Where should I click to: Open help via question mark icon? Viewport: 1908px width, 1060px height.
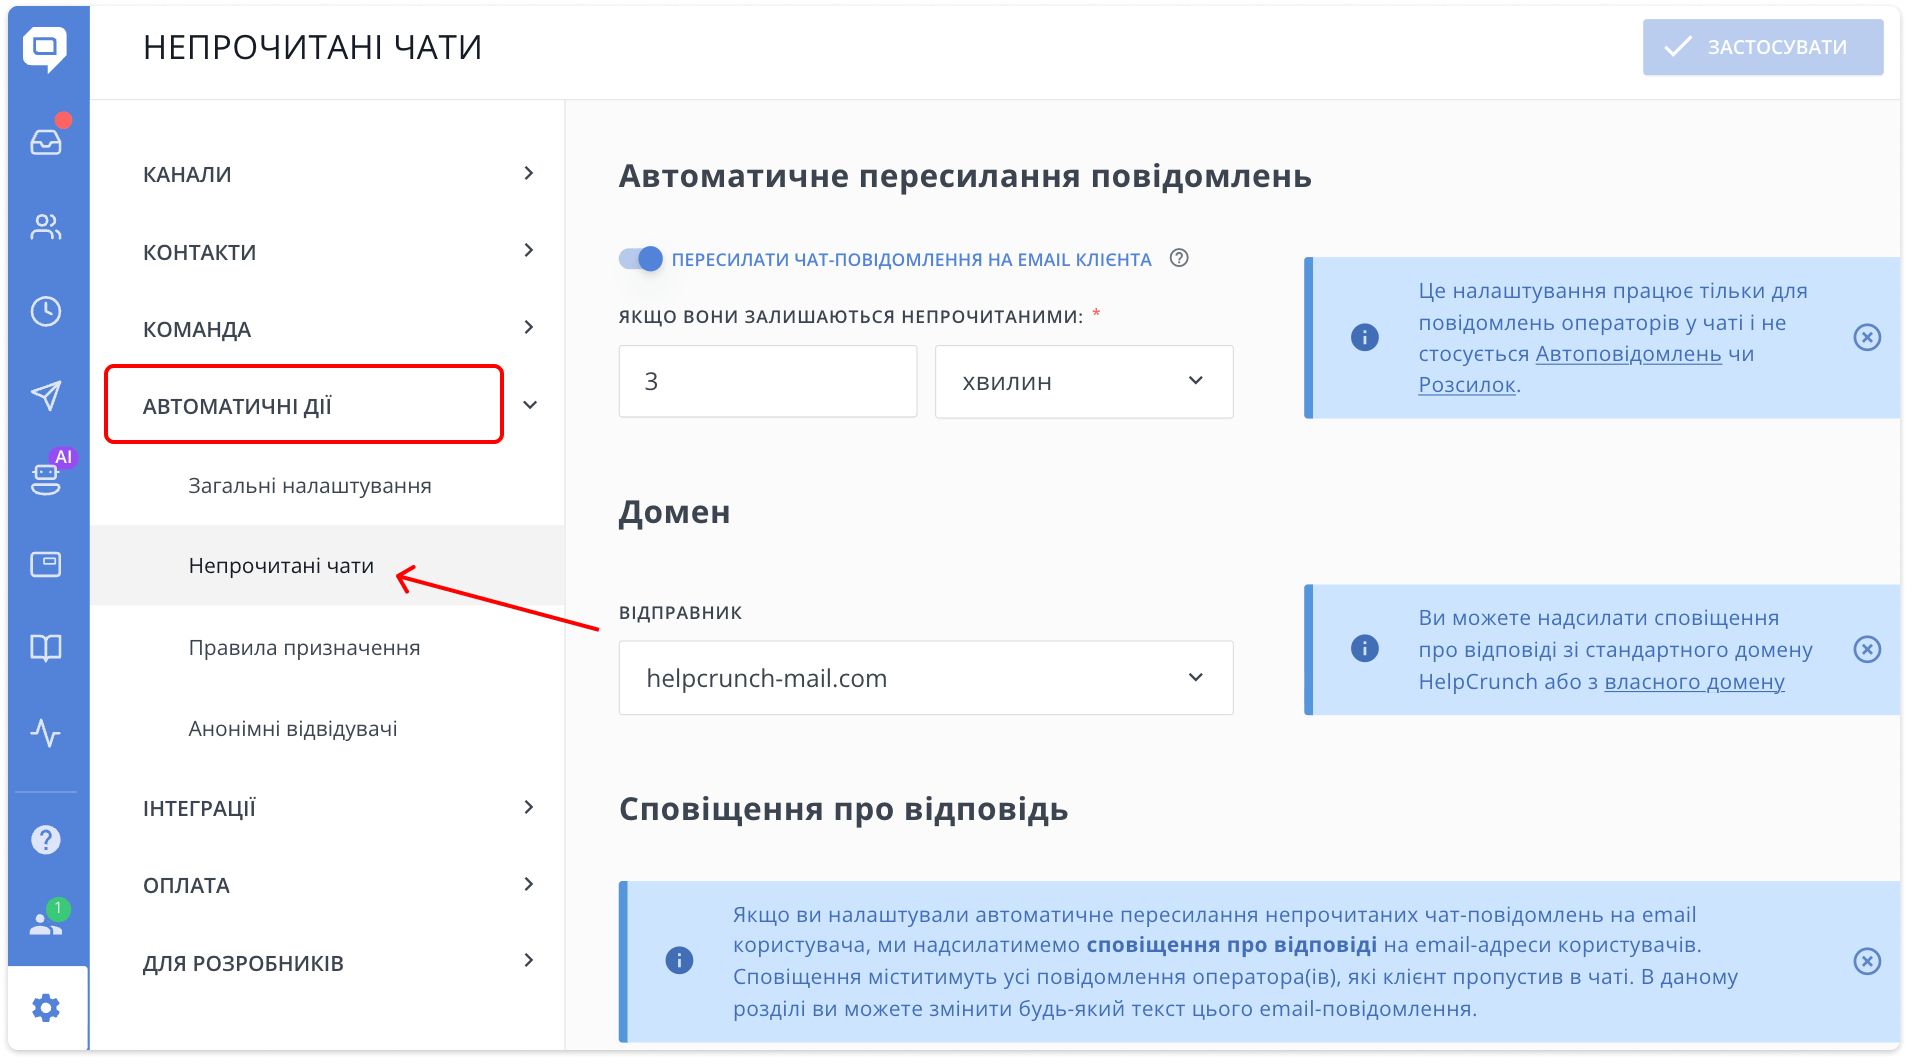(x=47, y=839)
